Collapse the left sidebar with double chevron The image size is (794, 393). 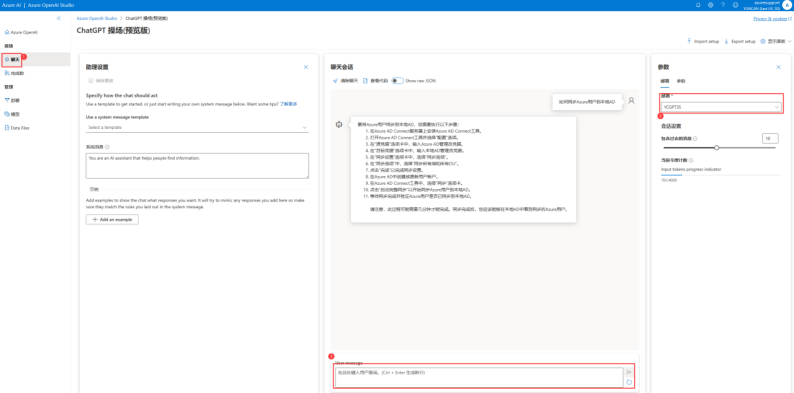click(x=59, y=18)
